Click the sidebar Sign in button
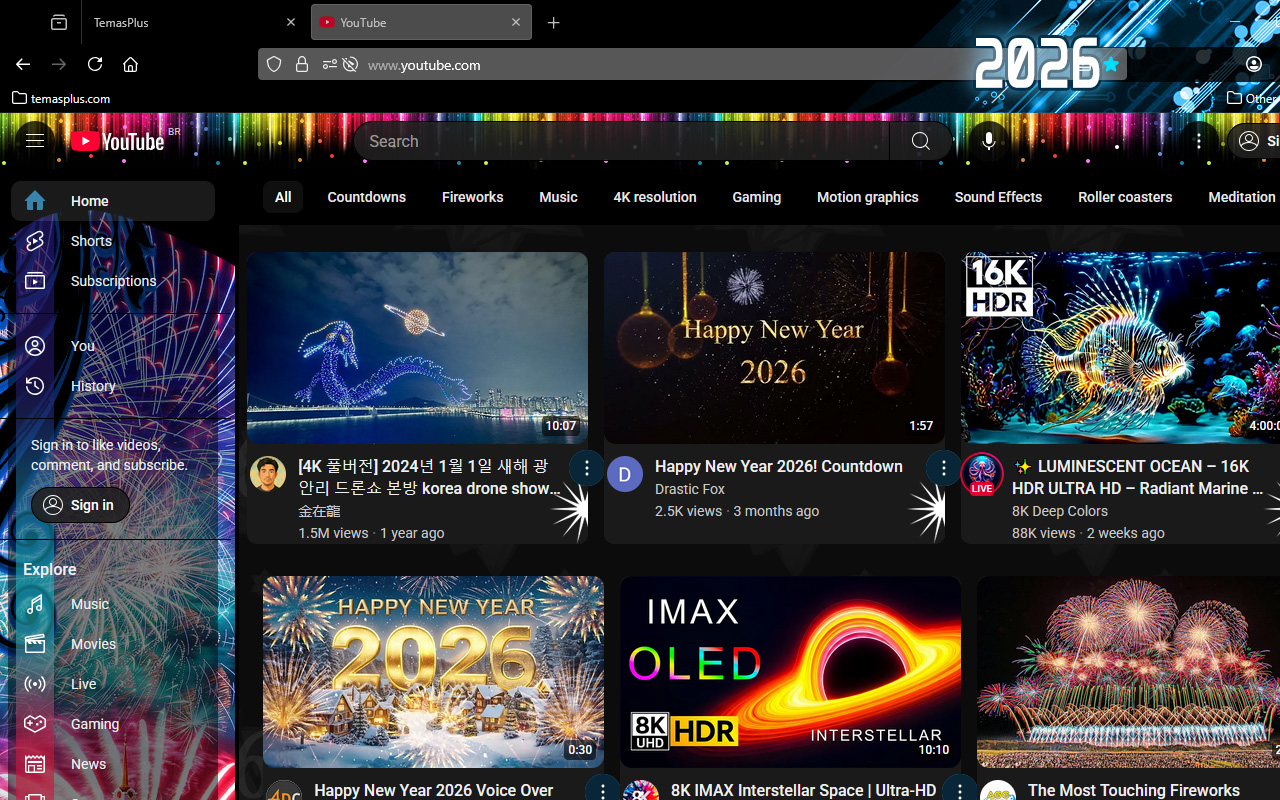The image size is (1280, 800). pos(80,505)
